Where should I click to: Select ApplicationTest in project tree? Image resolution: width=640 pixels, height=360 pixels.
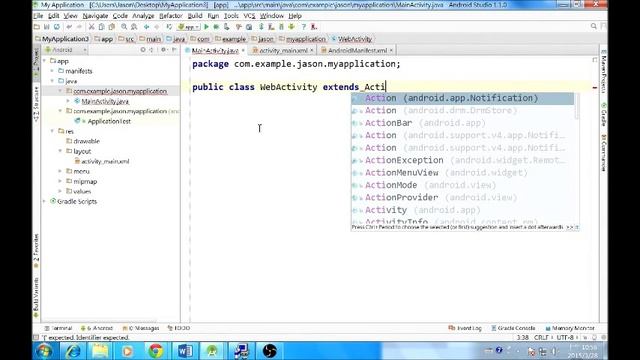point(109,121)
